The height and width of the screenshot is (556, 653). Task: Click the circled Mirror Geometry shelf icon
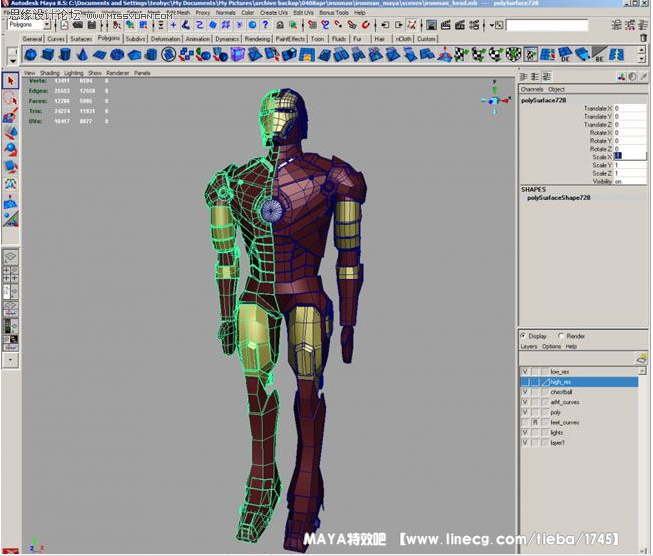click(168, 55)
